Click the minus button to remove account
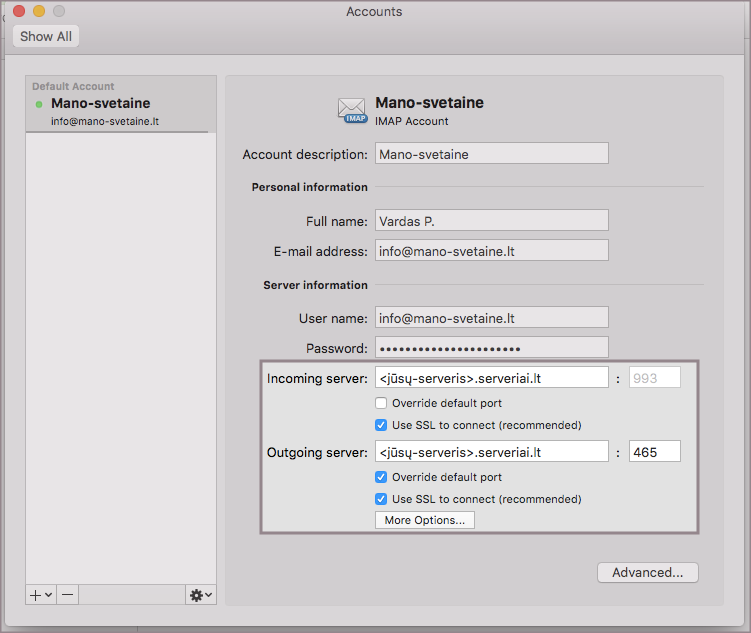The width and height of the screenshot is (751, 633). [67, 594]
